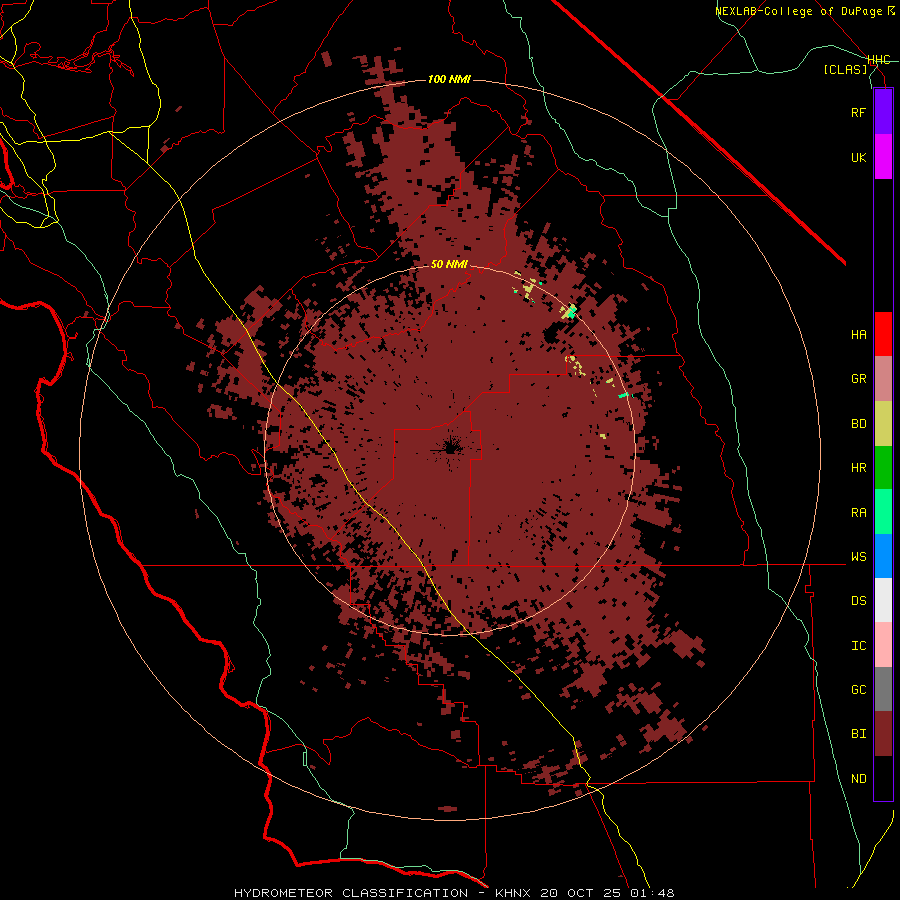
Task: Click the BI maroon legend swatch
Action: 883,734
